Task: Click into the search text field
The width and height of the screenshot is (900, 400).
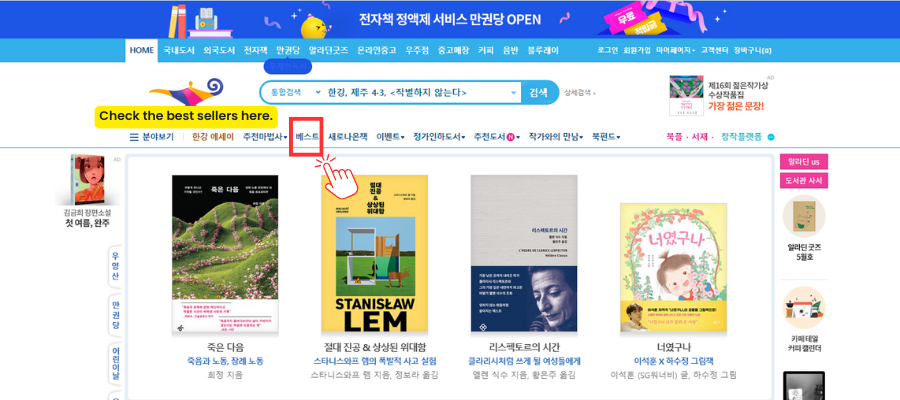Action: [x=416, y=92]
